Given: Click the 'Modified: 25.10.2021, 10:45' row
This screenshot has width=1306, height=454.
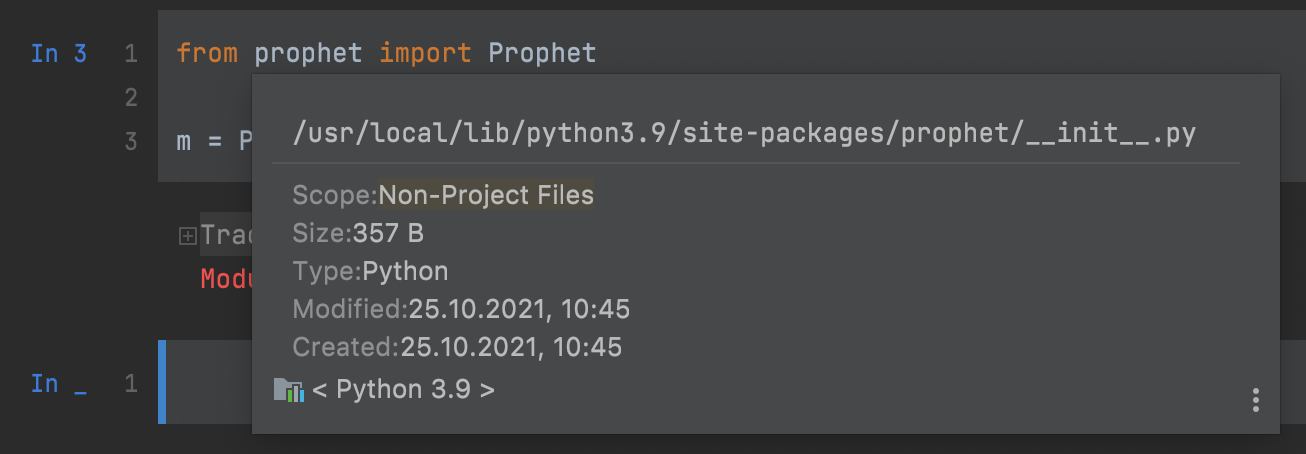Looking at the screenshot, I should (461, 309).
